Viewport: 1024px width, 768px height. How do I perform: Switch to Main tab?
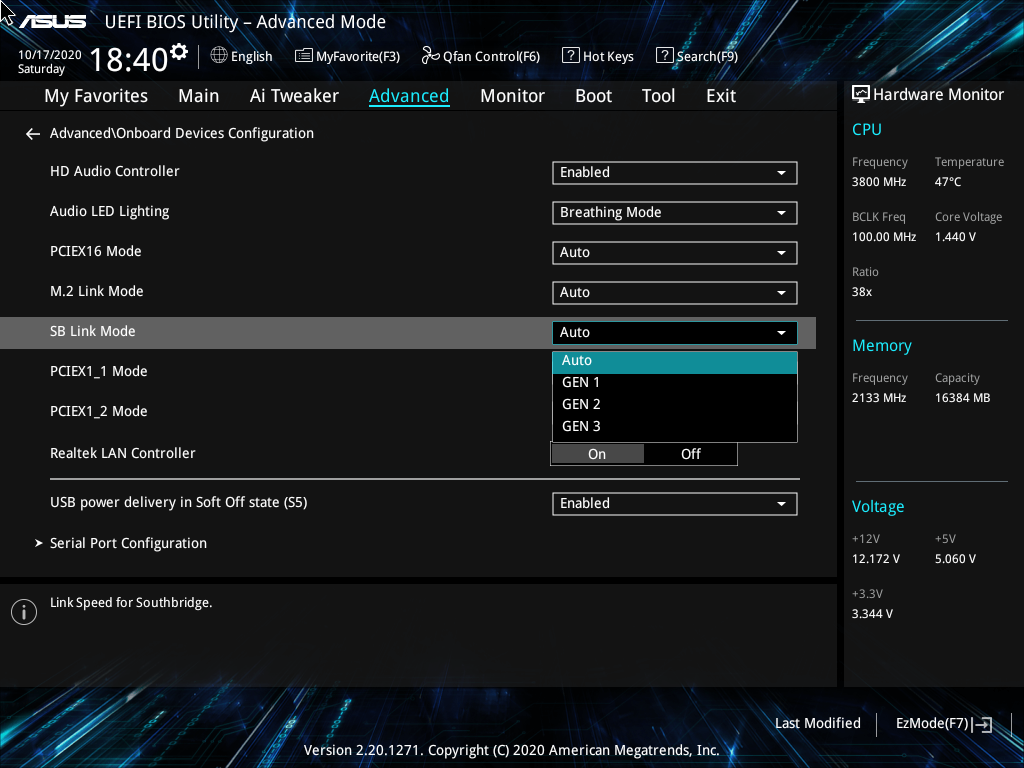point(199,96)
